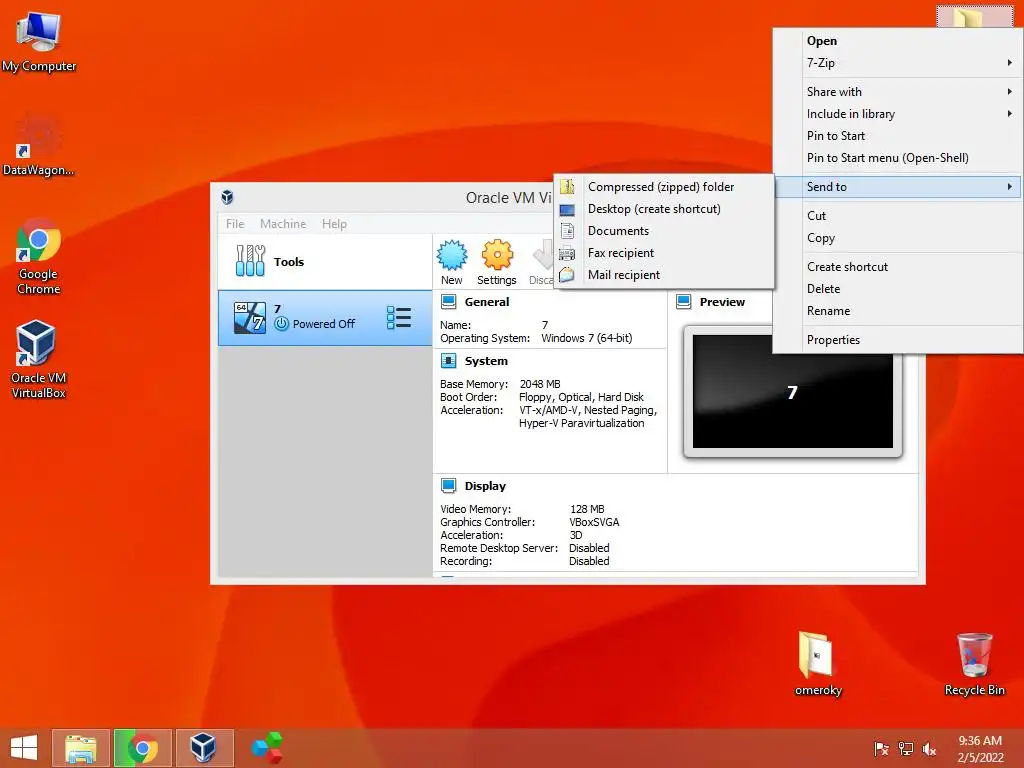Screen dimensions: 1024x768
Task: Send to Mail recipient
Action: click(x=664, y=275)
